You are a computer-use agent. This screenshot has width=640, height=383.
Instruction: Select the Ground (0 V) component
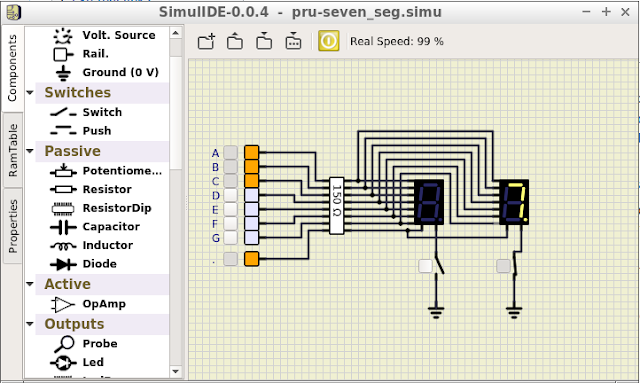pyautogui.click(x=106, y=72)
